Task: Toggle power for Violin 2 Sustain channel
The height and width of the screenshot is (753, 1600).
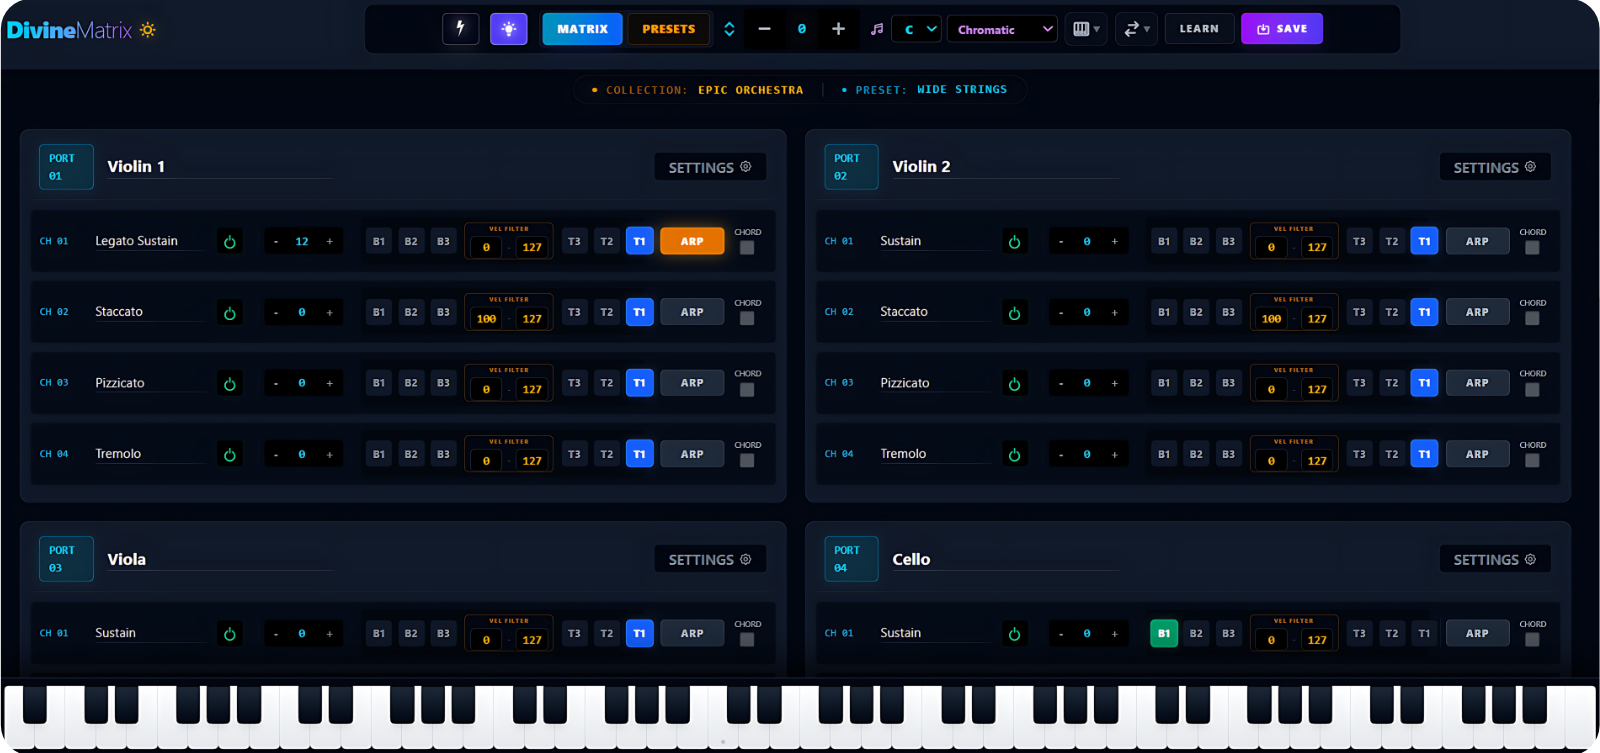Action: 1015,242
